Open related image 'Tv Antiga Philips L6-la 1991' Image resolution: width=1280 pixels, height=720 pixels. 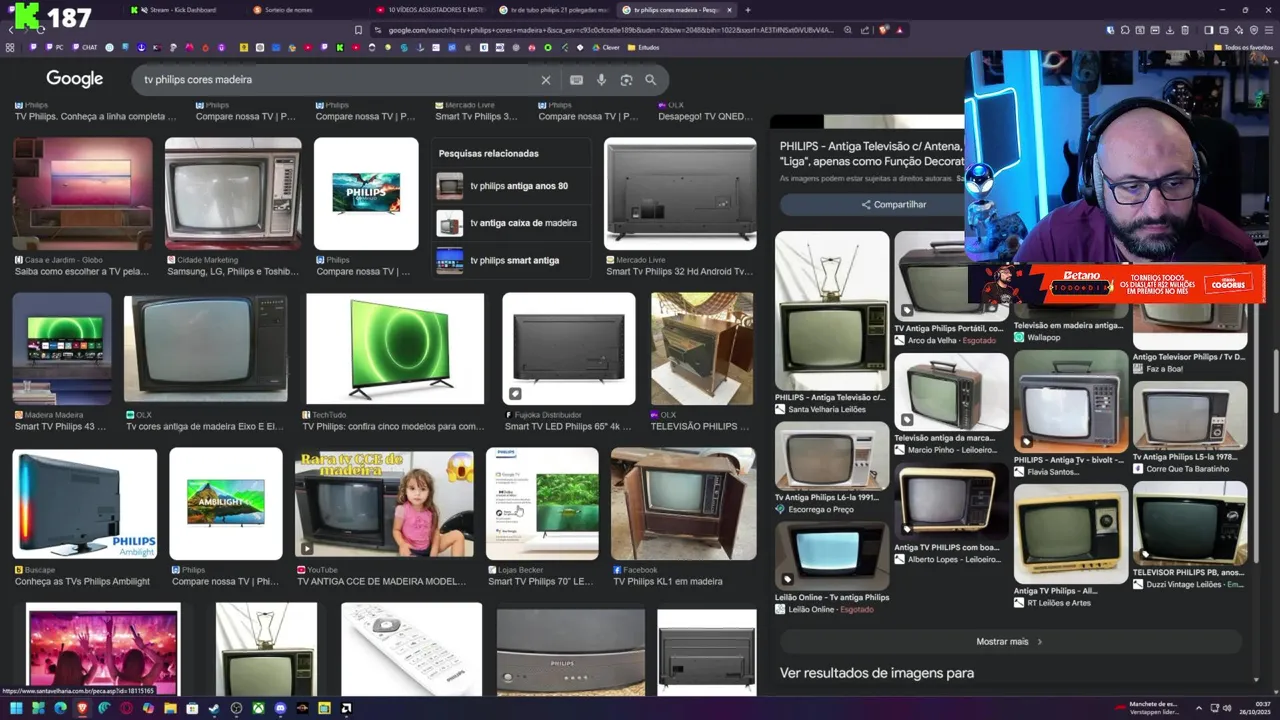[x=832, y=455]
